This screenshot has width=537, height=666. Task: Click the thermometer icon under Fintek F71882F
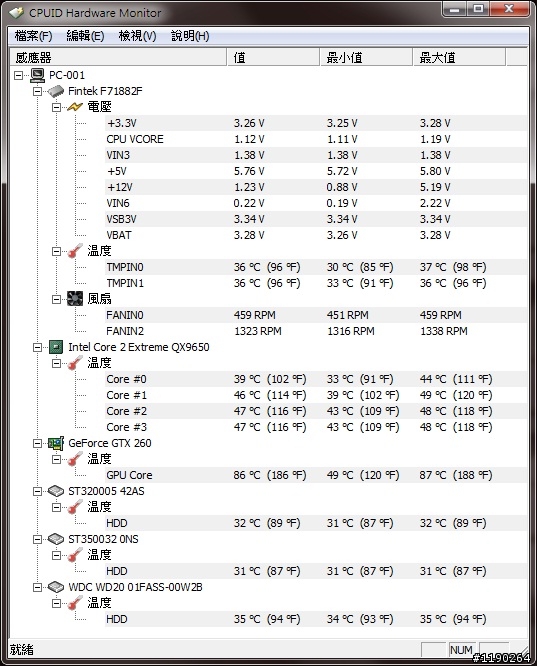pos(75,251)
